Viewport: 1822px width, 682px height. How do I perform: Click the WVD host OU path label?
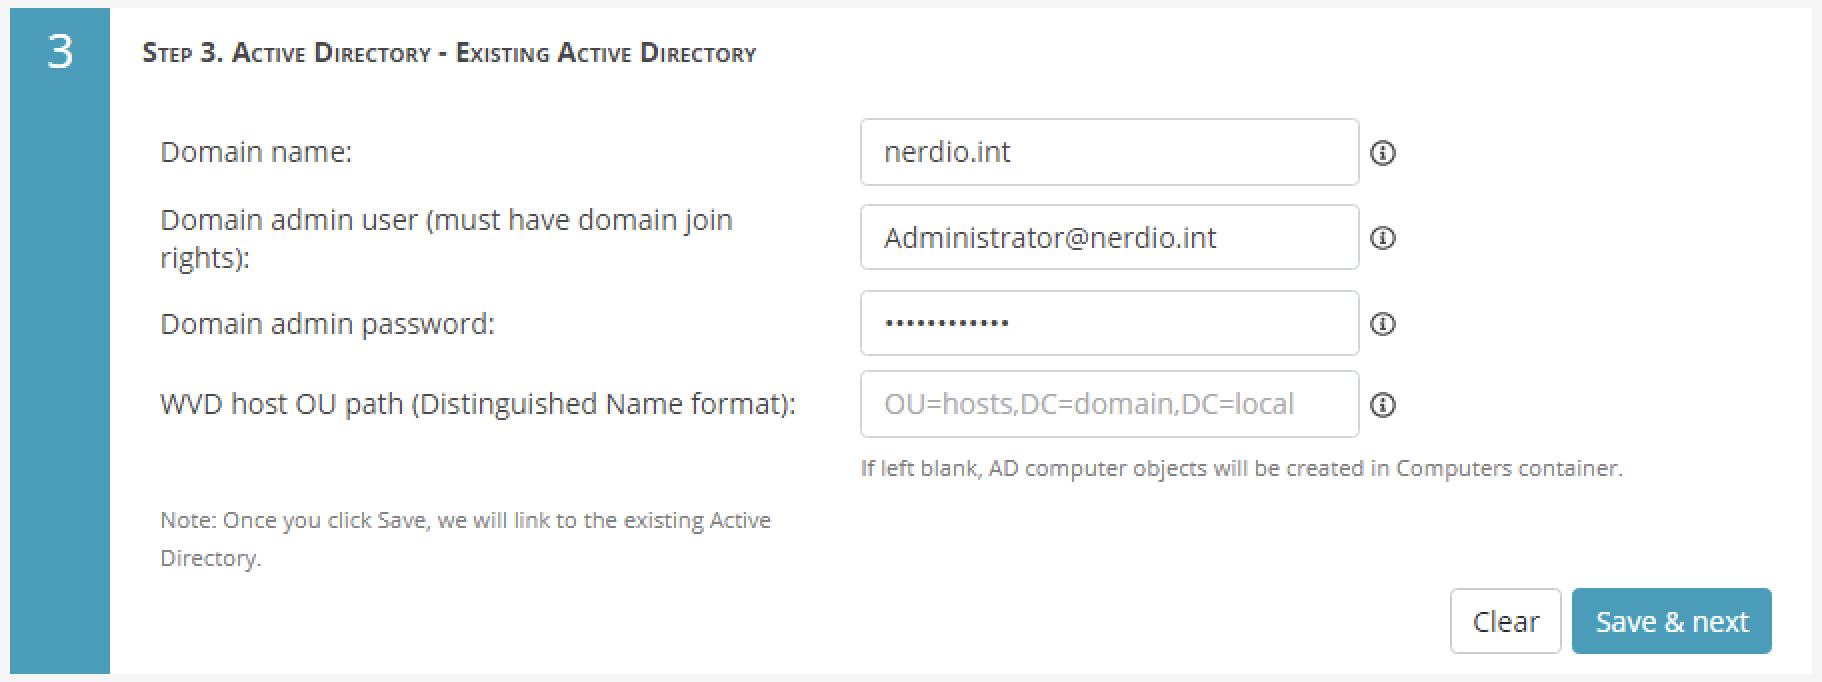click(478, 404)
